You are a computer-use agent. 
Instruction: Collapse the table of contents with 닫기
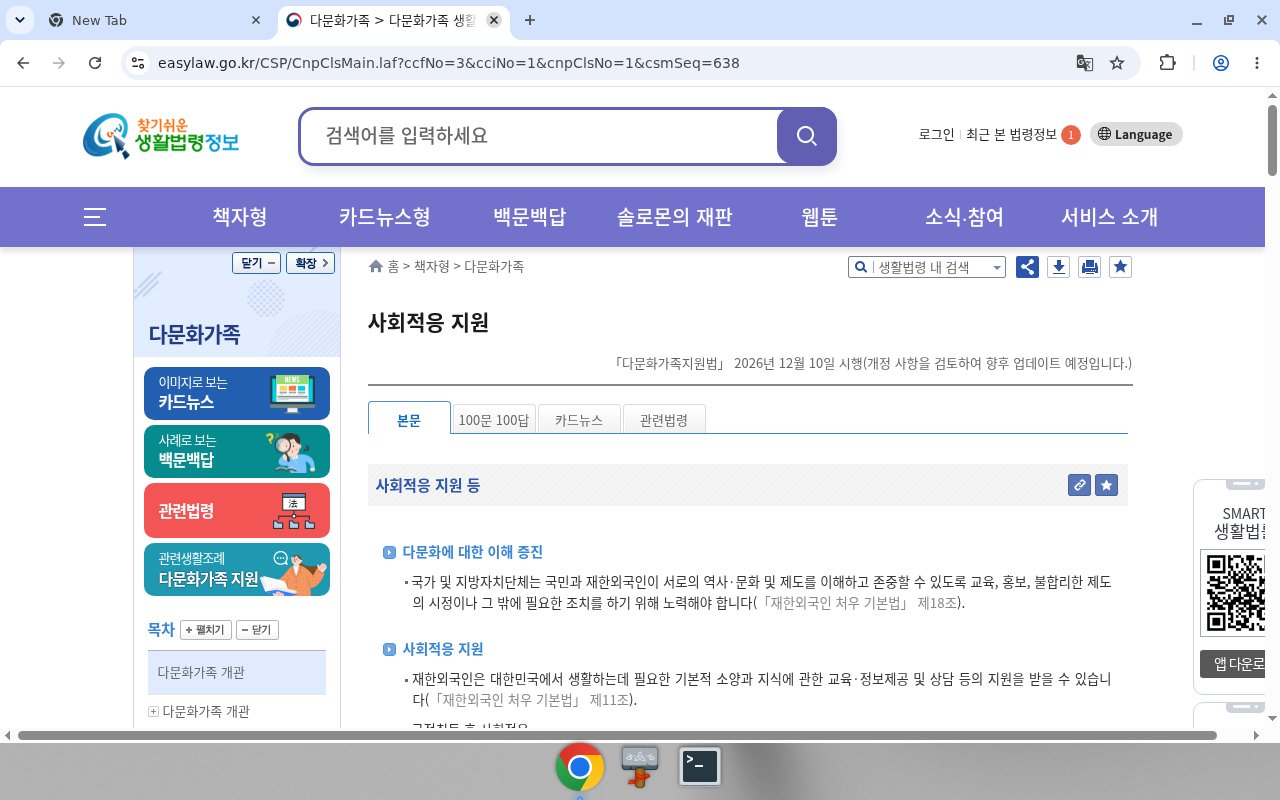pos(257,630)
